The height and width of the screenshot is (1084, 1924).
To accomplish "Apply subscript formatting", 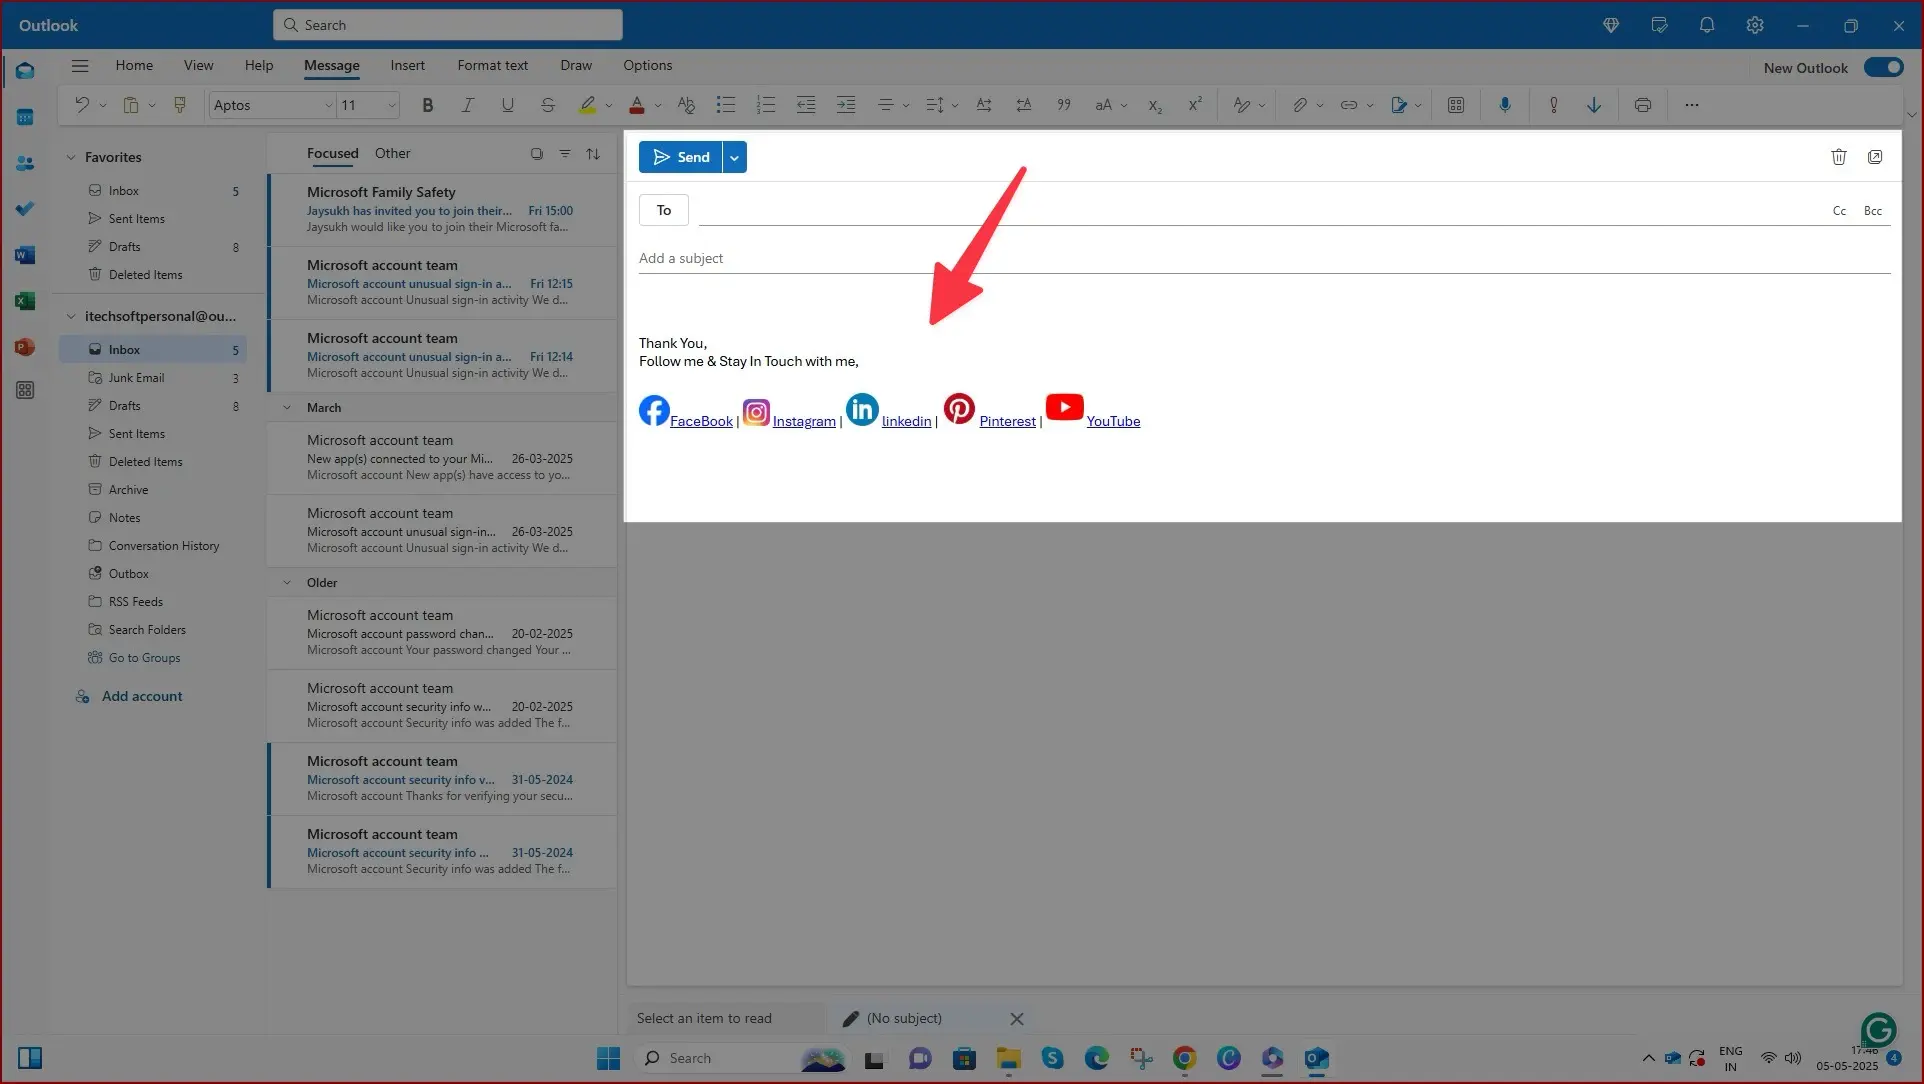I will 1154,105.
